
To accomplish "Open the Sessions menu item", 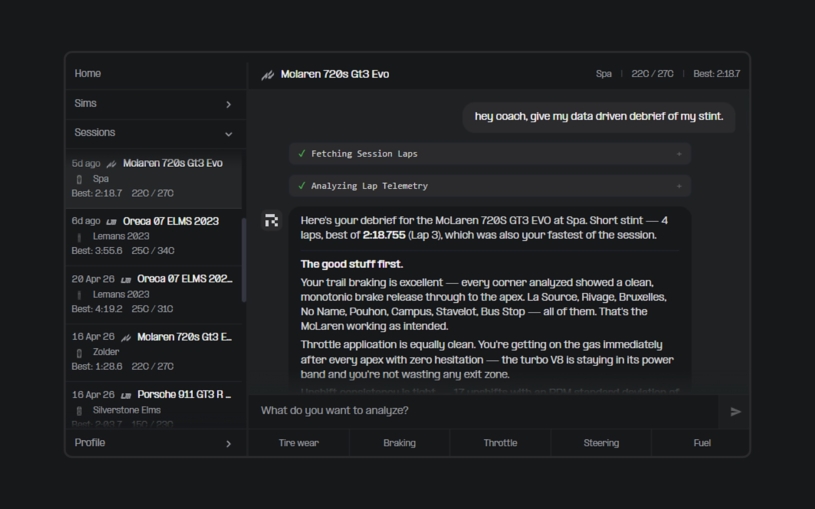I will point(155,133).
